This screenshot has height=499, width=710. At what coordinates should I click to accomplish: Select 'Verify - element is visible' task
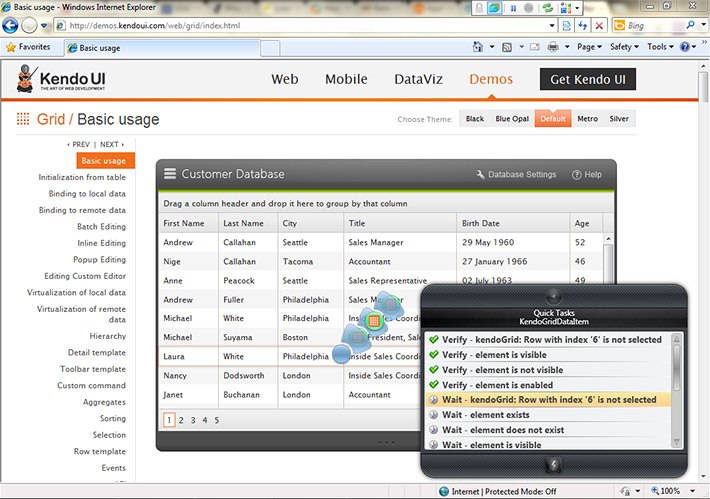coord(548,355)
